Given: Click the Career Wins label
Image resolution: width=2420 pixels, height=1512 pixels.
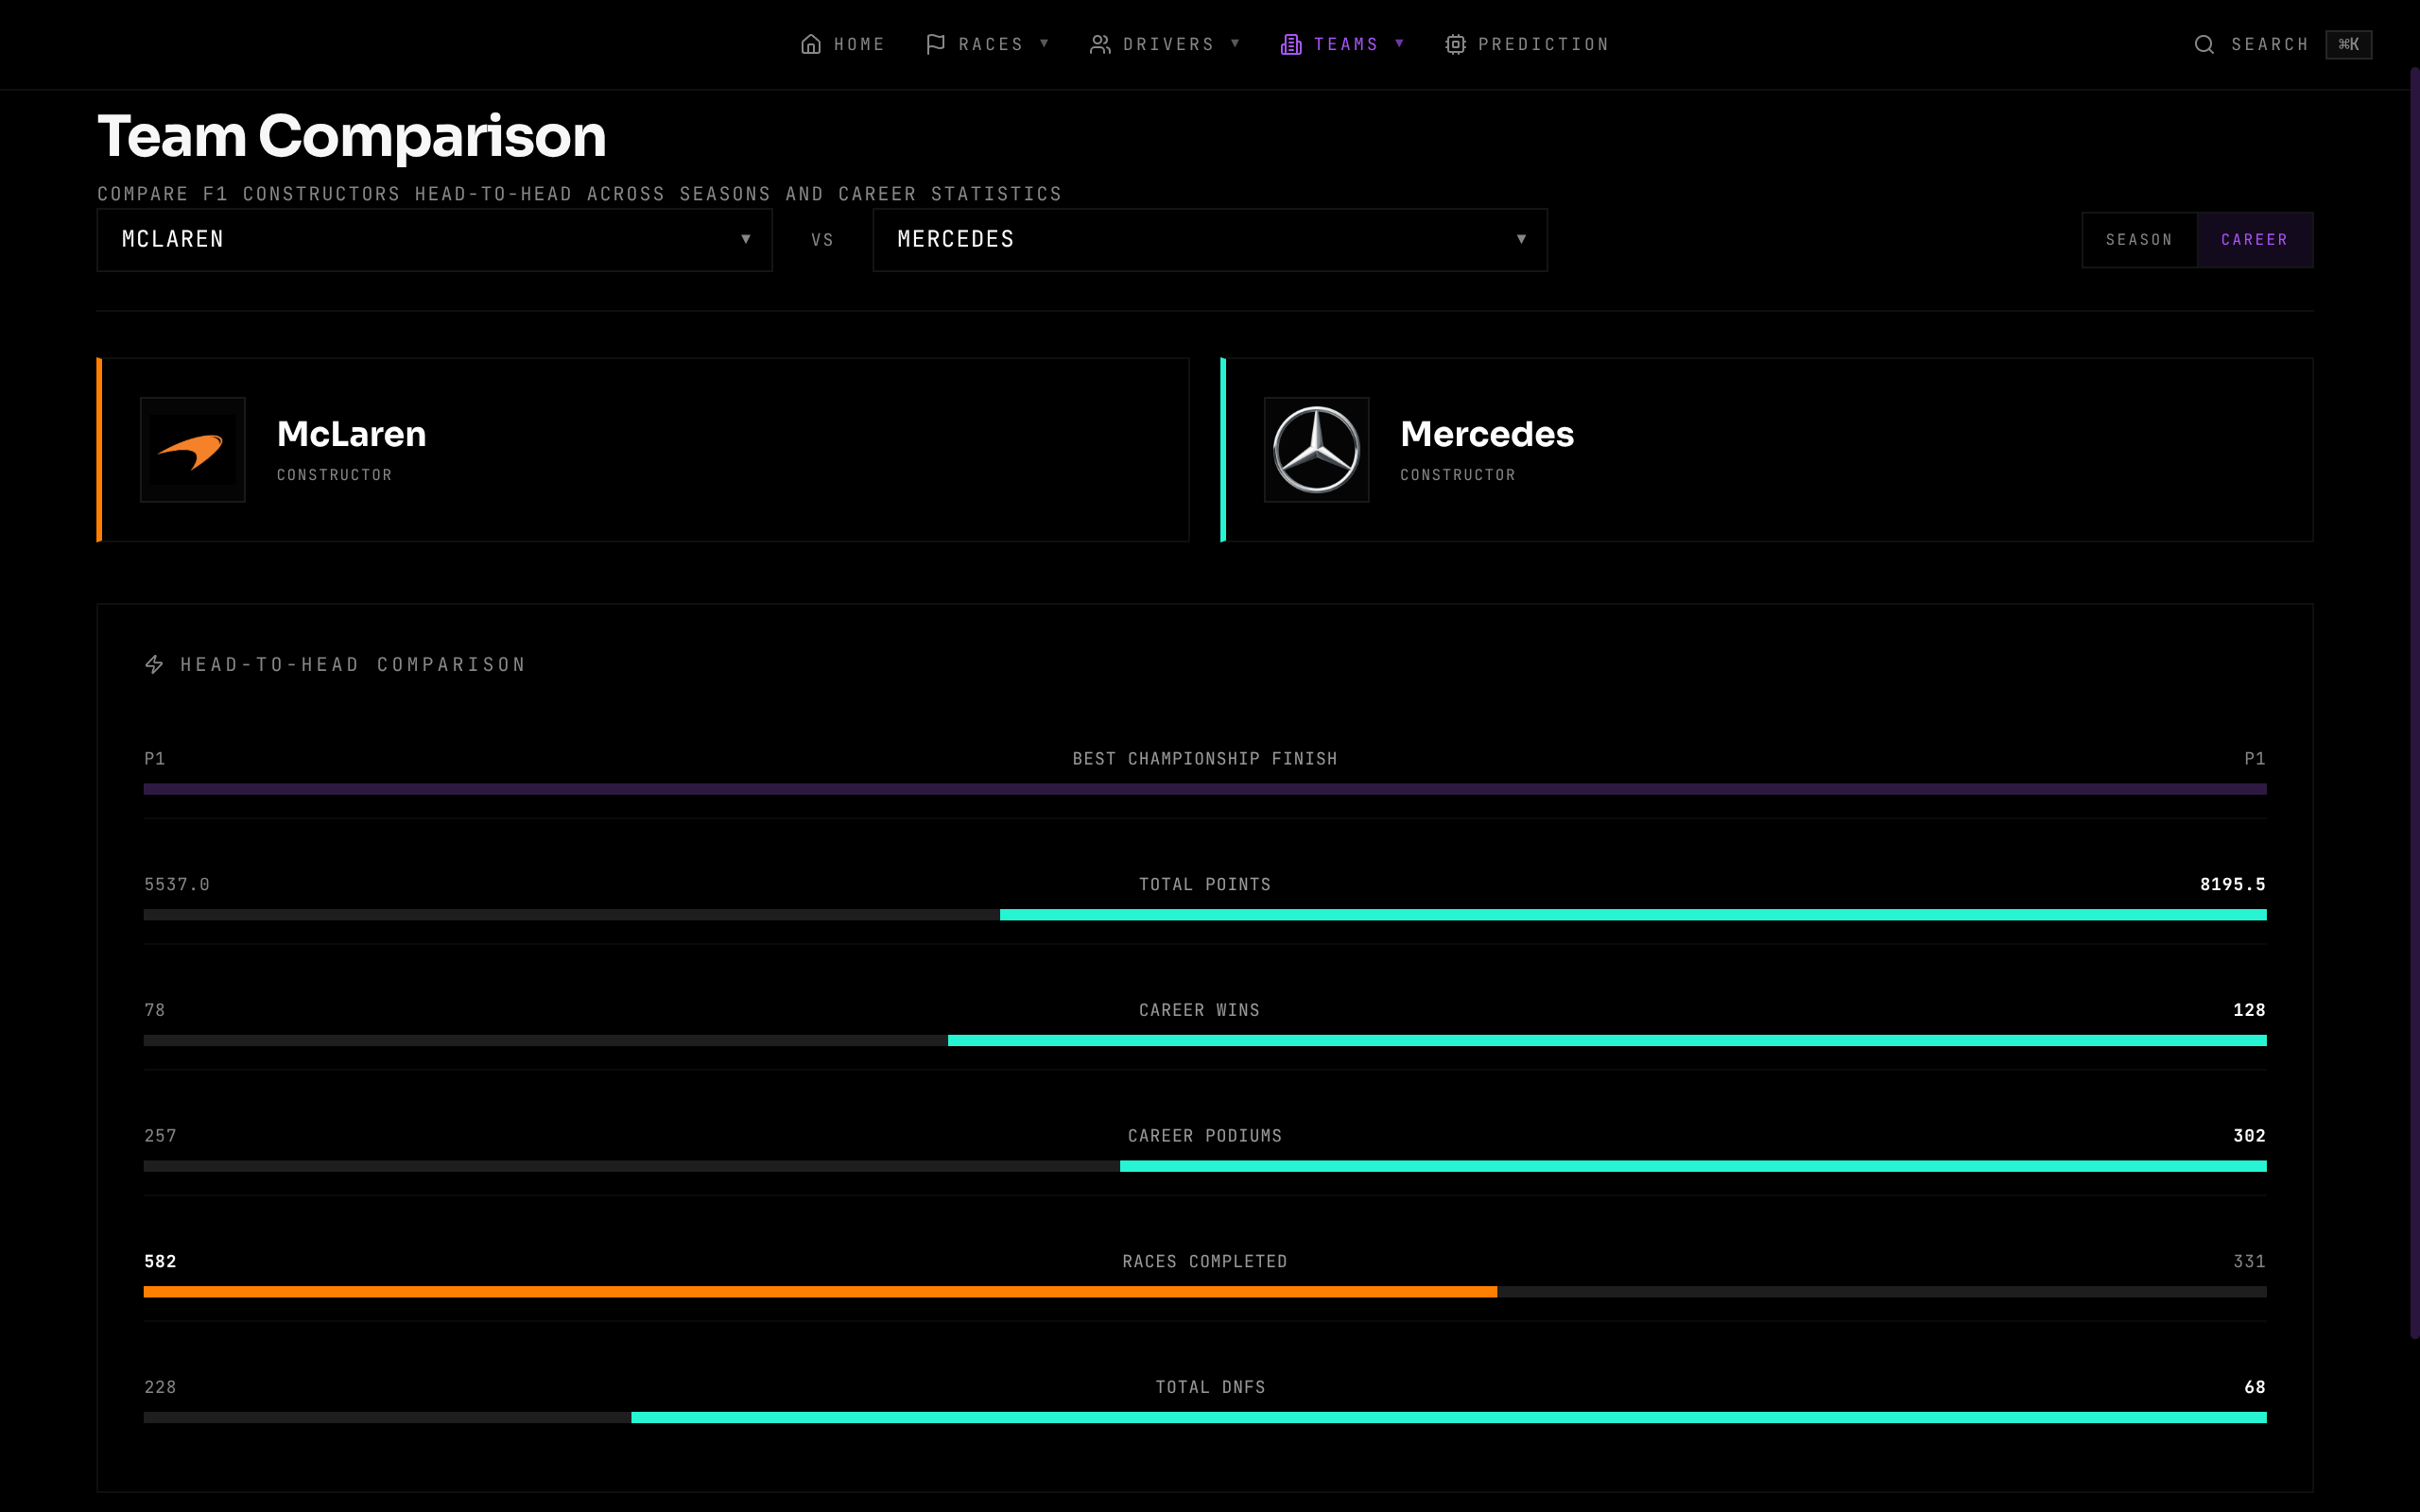Looking at the screenshot, I should point(1199,1010).
